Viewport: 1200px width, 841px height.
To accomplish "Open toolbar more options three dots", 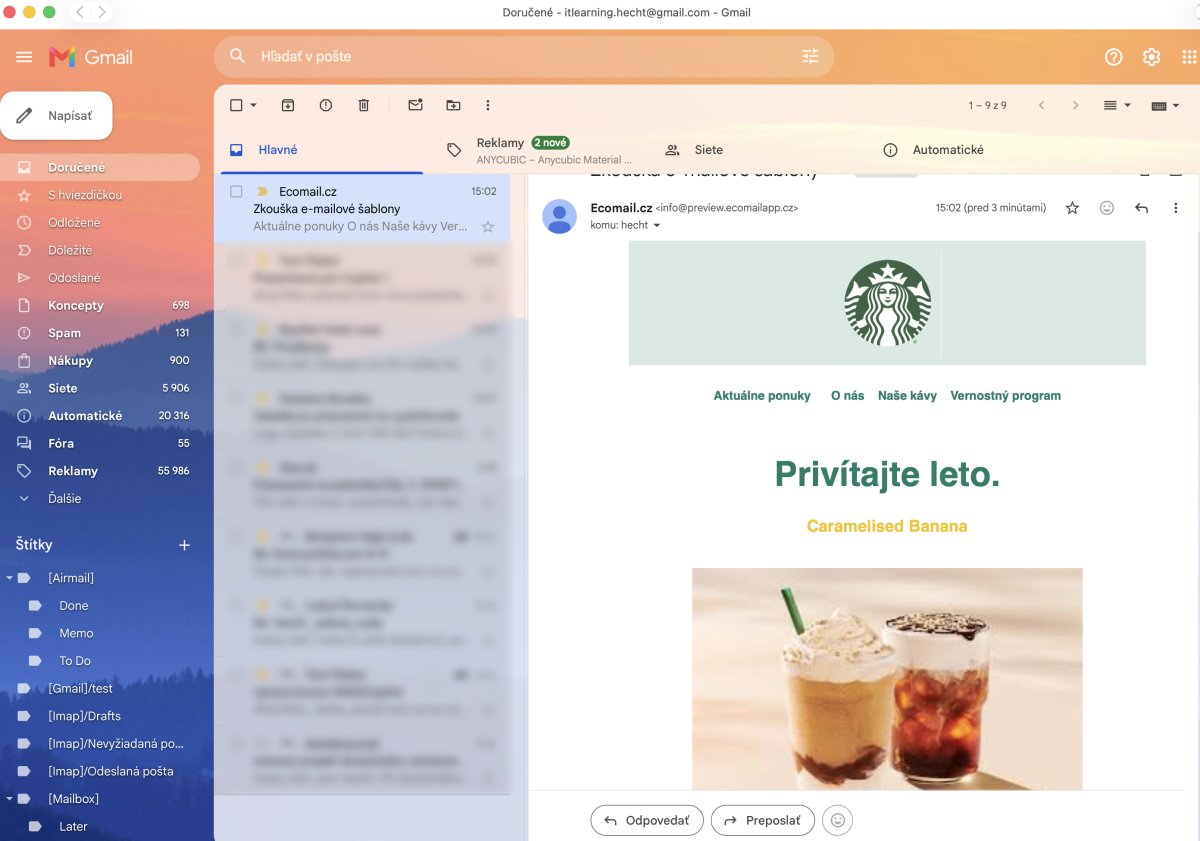I will tap(488, 105).
